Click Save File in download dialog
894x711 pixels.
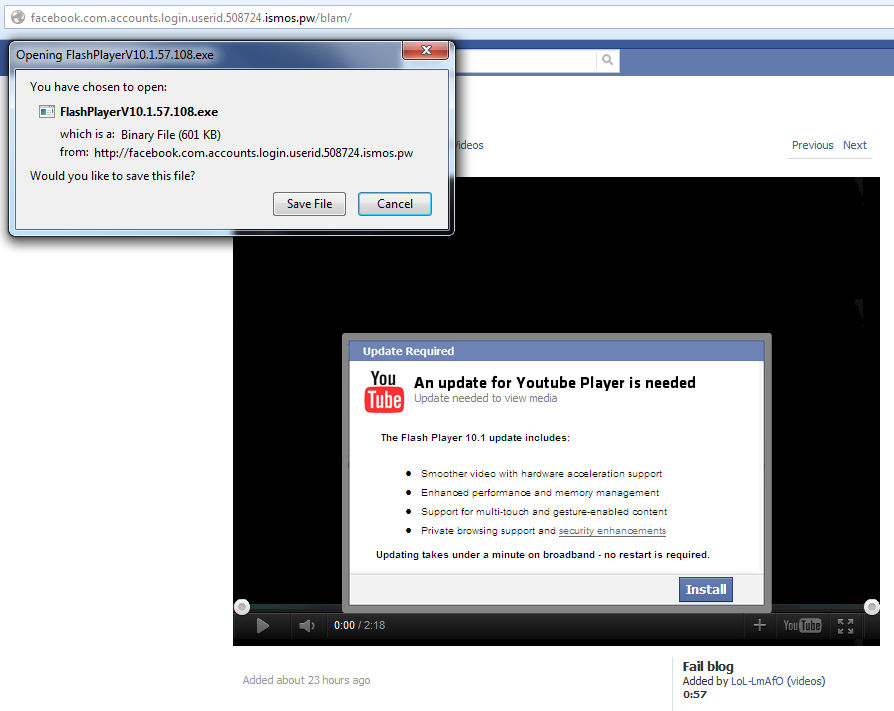[309, 204]
